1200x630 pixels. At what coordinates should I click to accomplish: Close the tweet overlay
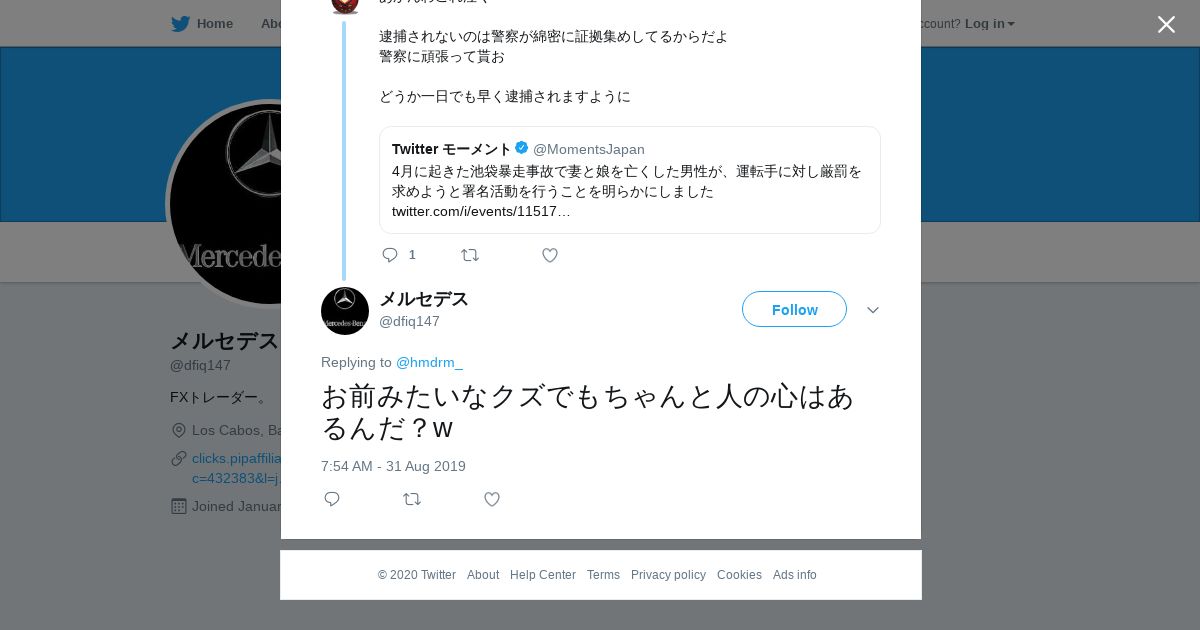(x=1166, y=25)
